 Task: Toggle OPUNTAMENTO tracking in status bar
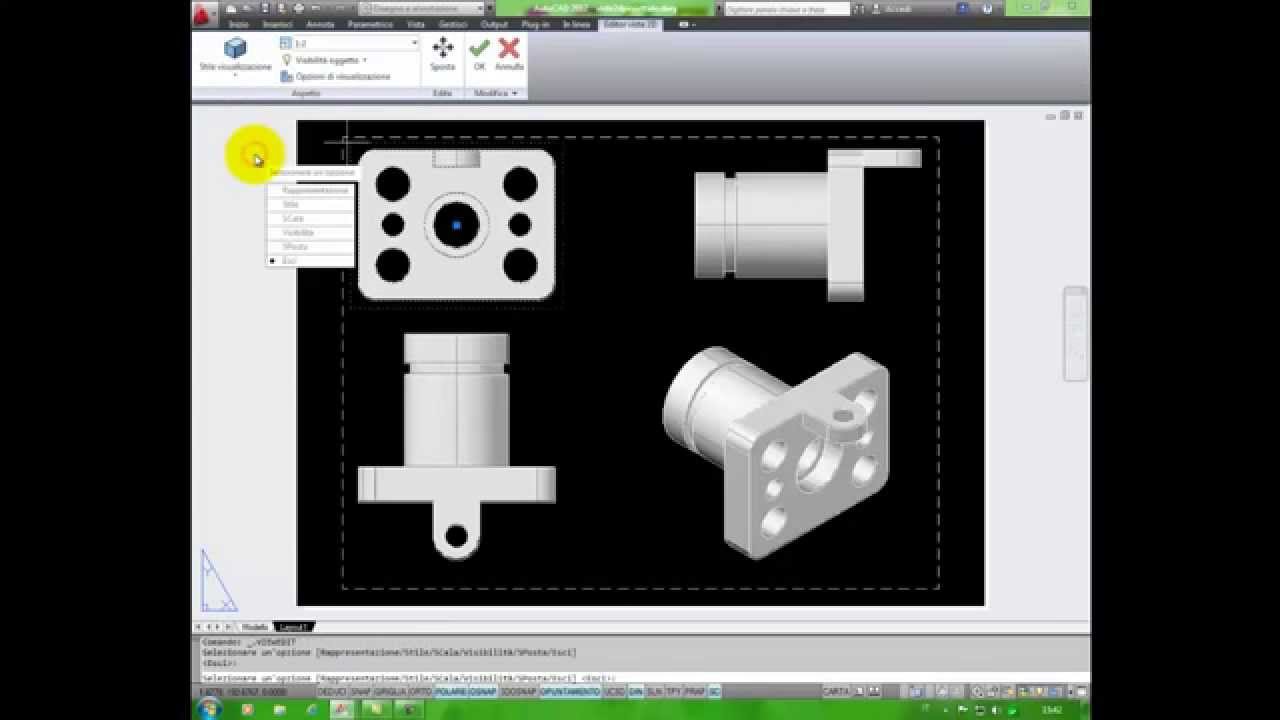570,692
